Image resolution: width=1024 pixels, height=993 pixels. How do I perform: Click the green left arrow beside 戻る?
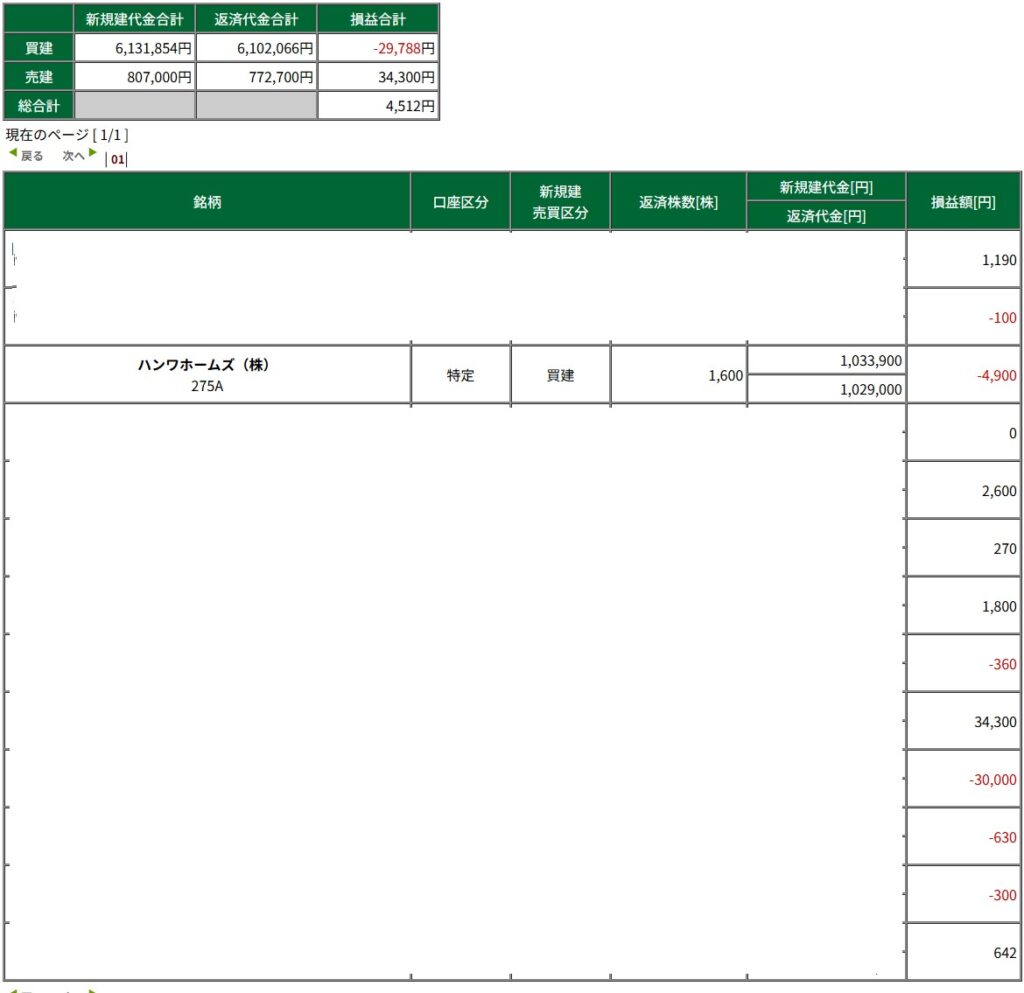[x=13, y=154]
